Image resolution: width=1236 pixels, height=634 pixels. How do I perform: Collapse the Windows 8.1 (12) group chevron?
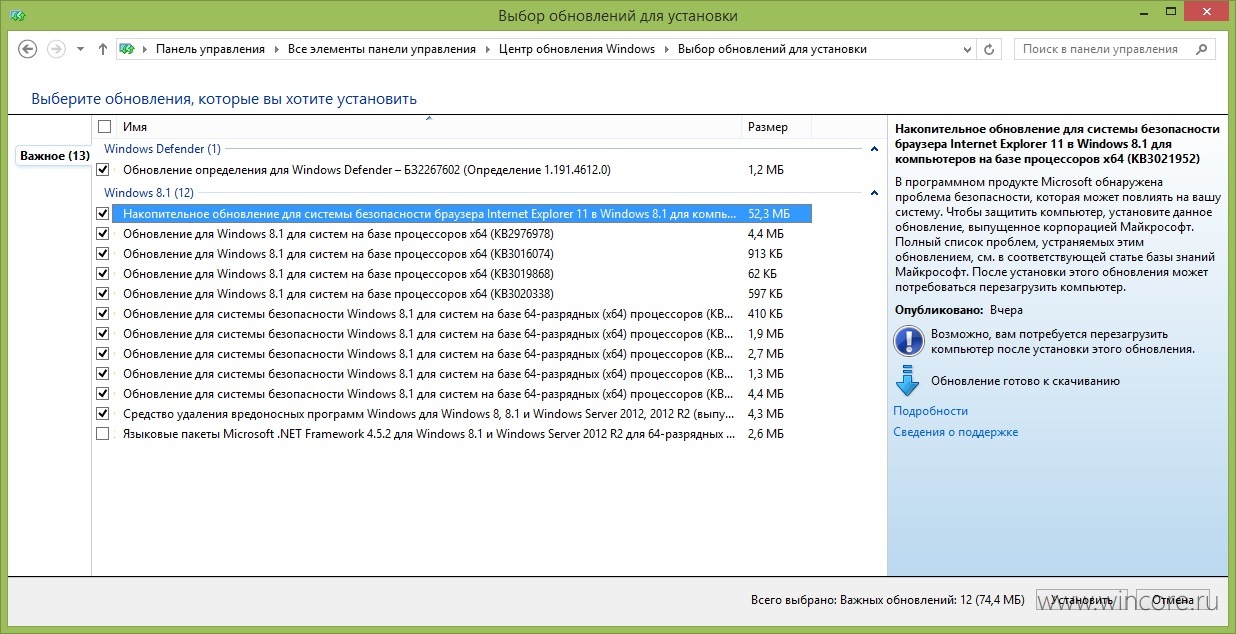click(875, 193)
